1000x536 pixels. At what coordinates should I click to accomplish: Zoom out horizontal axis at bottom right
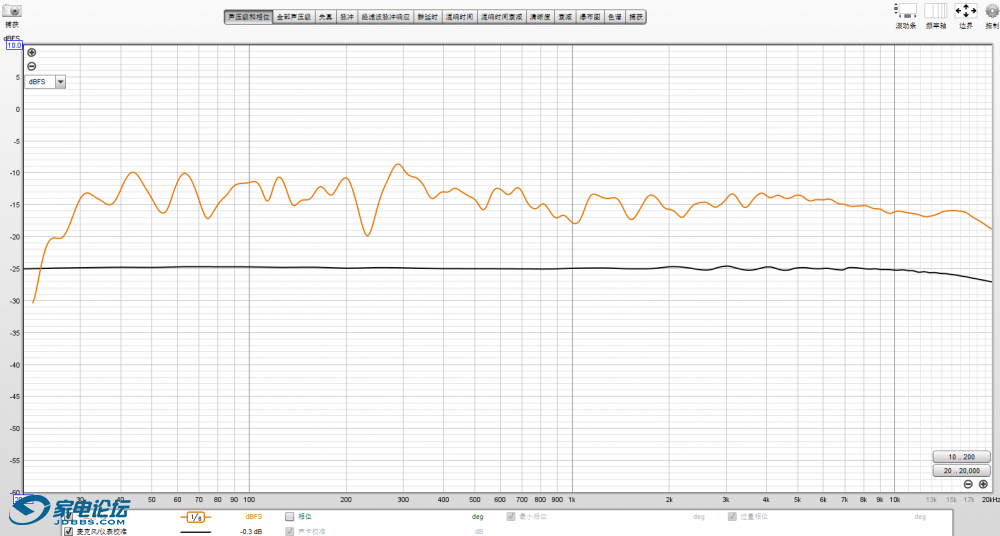point(968,484)
